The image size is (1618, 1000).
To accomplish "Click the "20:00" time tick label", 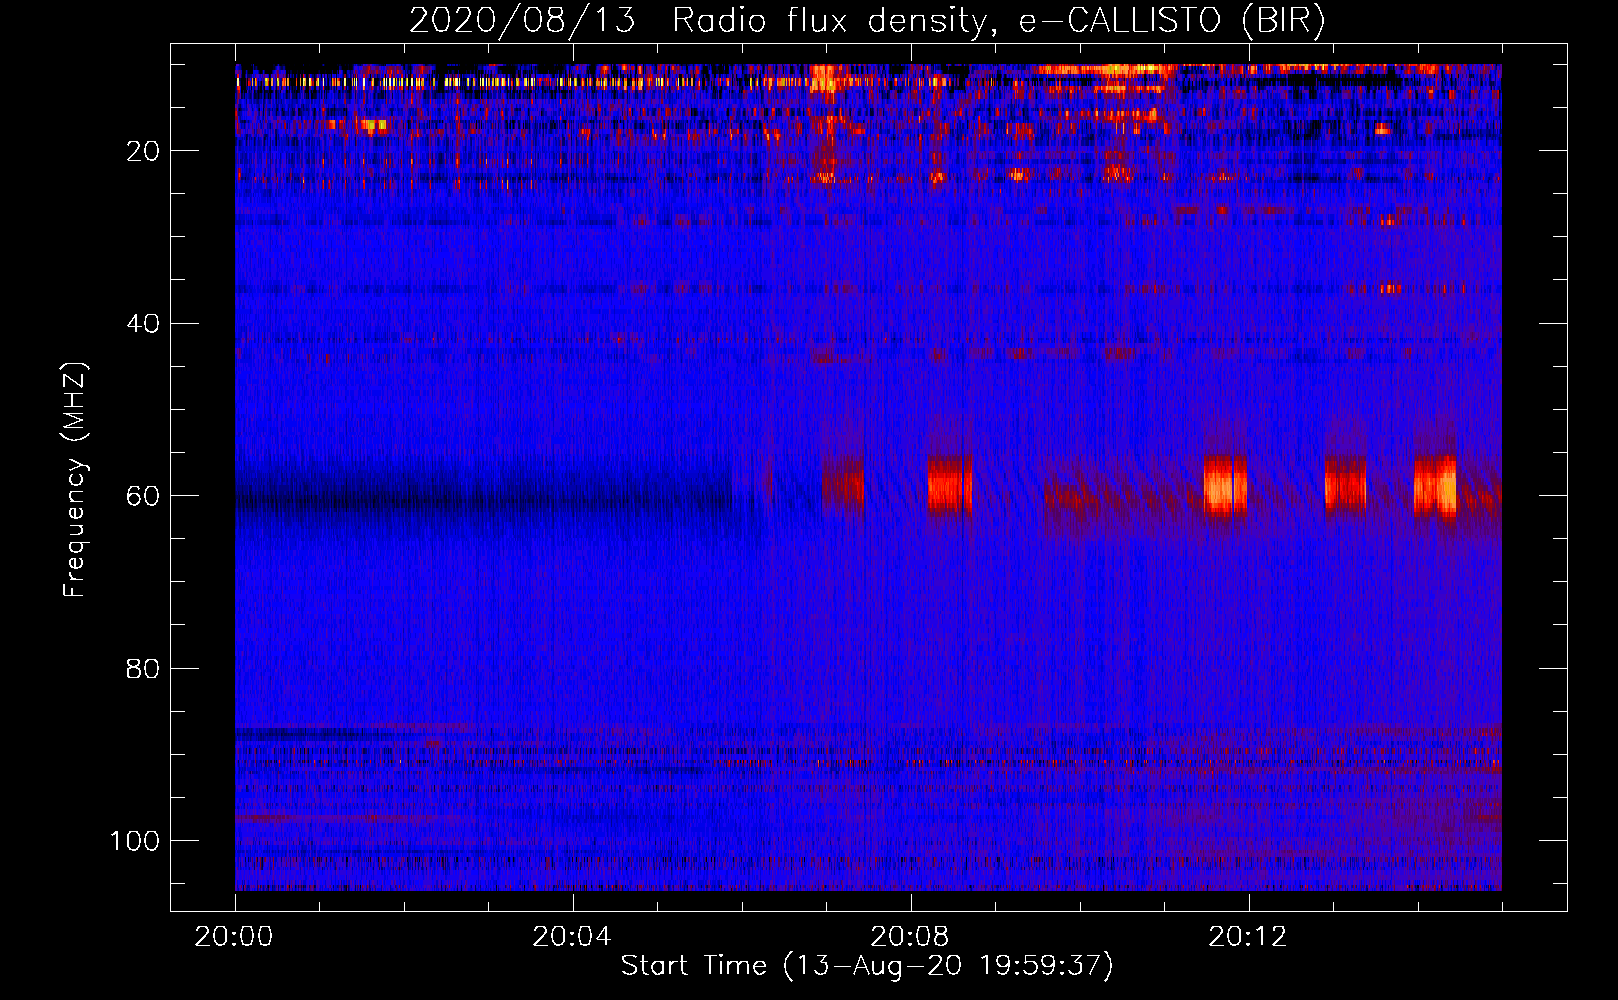I will click(234, 937).
